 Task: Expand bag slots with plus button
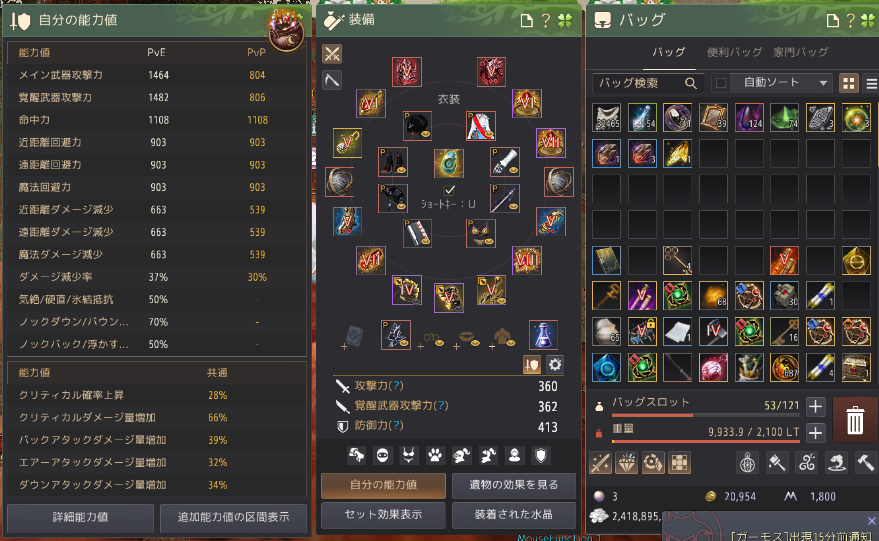point(816,406)
